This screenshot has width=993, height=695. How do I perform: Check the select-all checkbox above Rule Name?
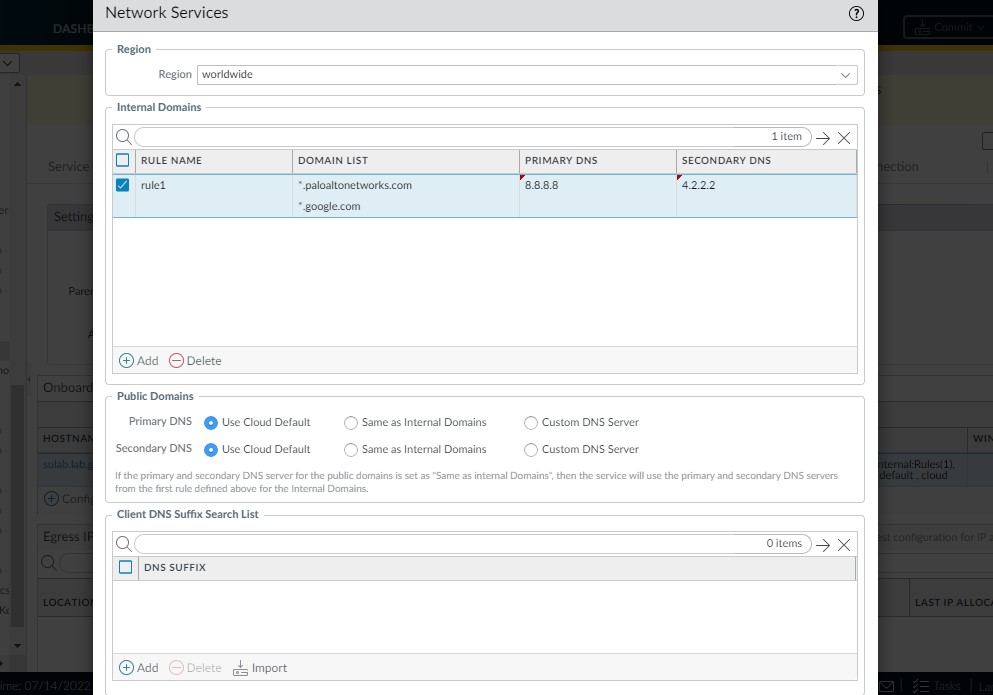122,160
